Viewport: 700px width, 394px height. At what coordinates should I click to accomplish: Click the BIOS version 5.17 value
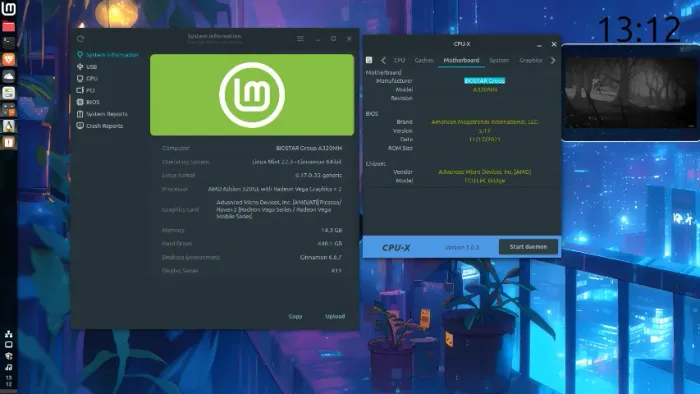(484, 131)
